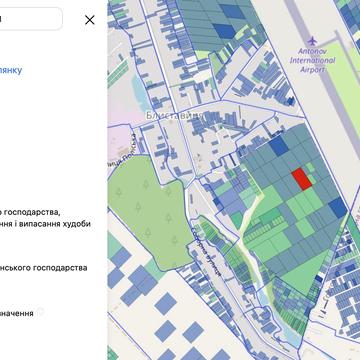Click the line ending "господарства," in the panel

pyautogui.click(x=30, y=212)
